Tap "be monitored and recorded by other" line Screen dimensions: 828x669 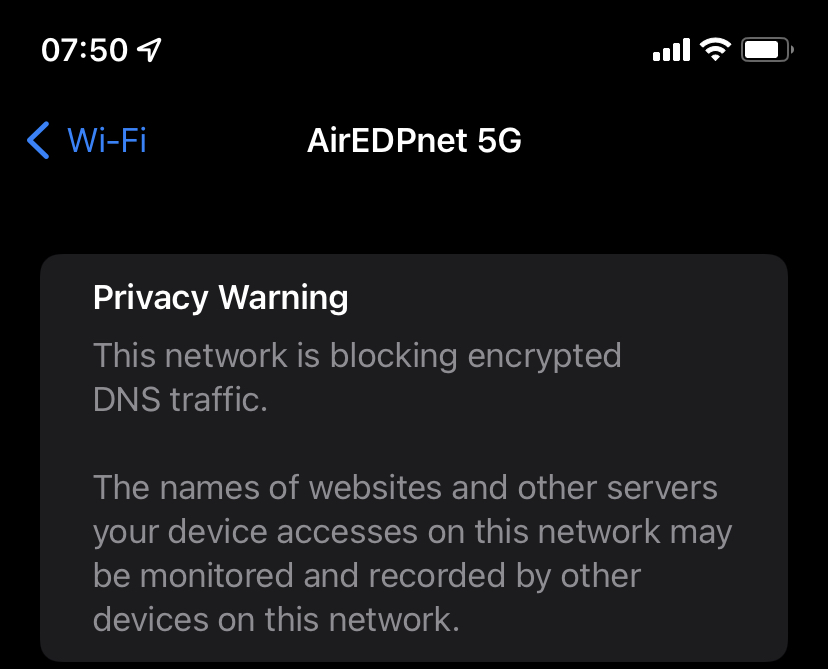coord(367,576)
